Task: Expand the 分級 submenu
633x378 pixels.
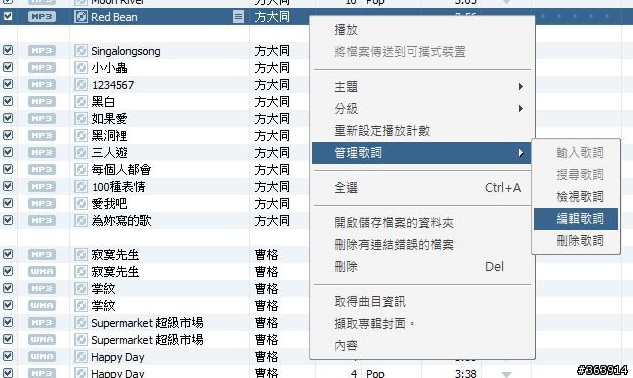Action: [422, 108]
